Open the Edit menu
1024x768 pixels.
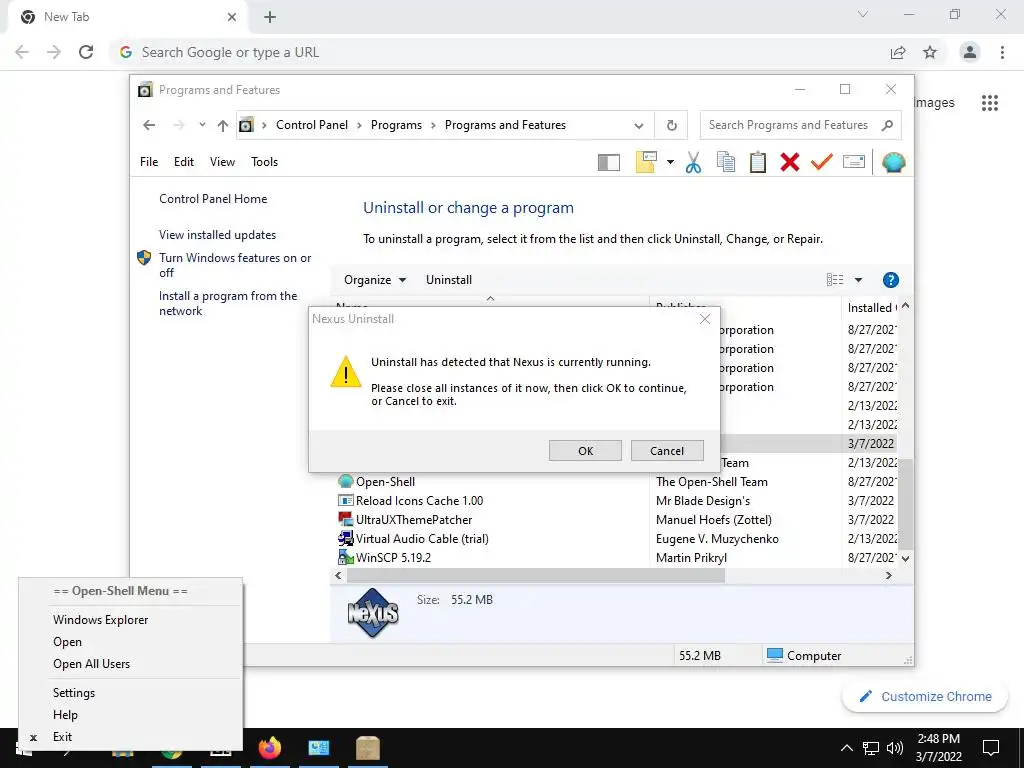tap(184, 162)
